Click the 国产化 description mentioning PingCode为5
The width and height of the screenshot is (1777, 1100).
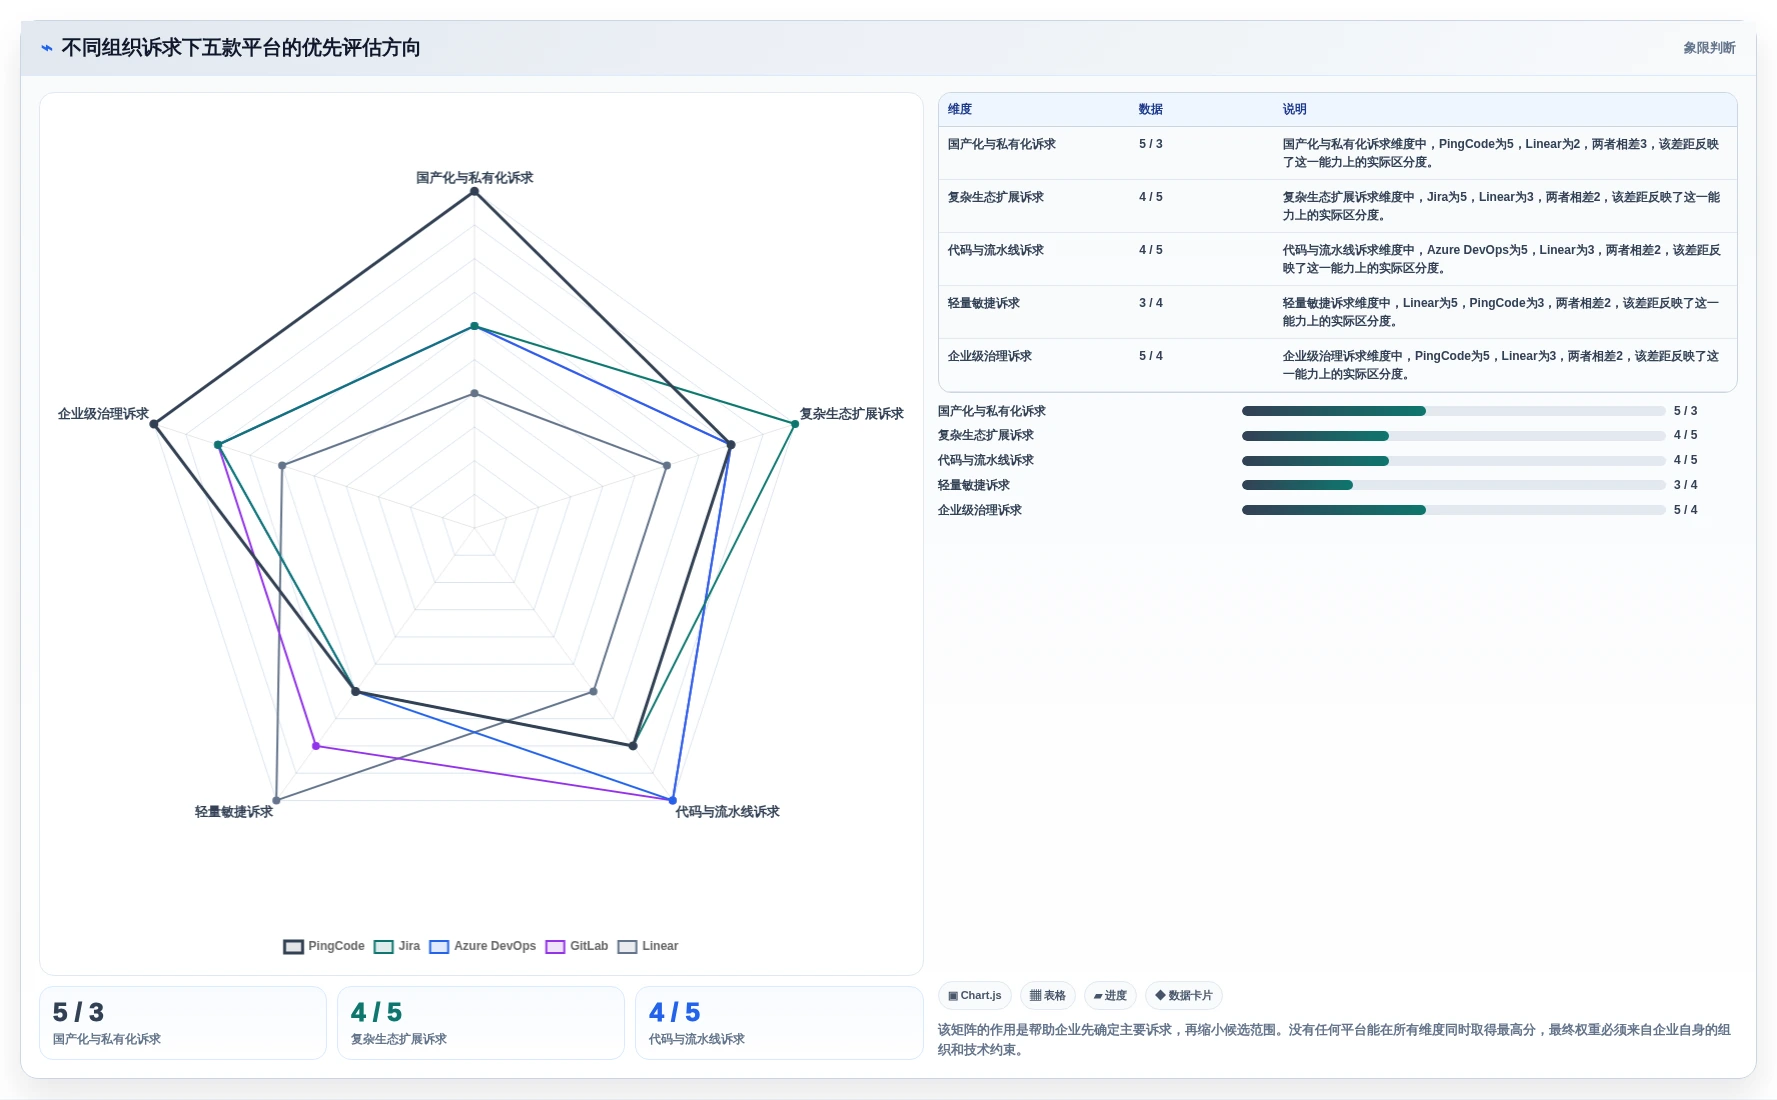click(1501, 153)
